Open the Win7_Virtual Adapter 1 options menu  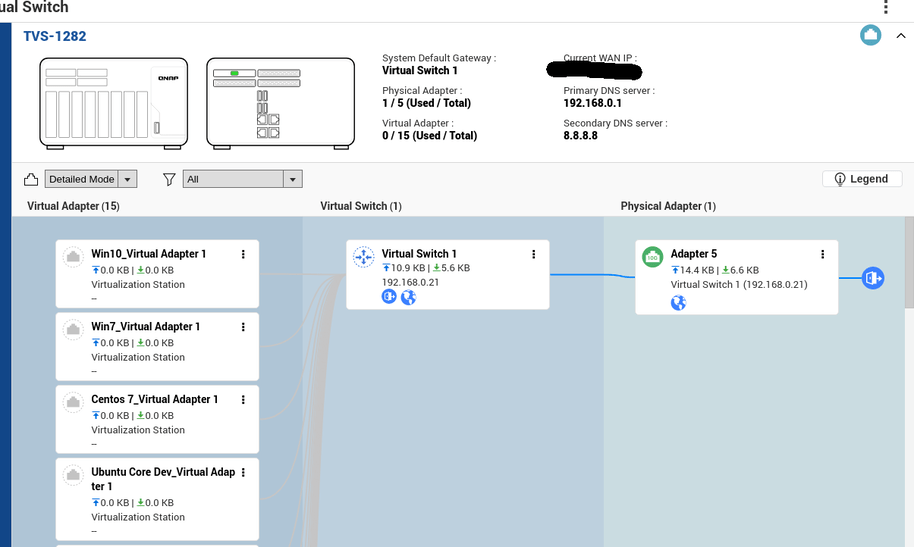click(243, 327)
